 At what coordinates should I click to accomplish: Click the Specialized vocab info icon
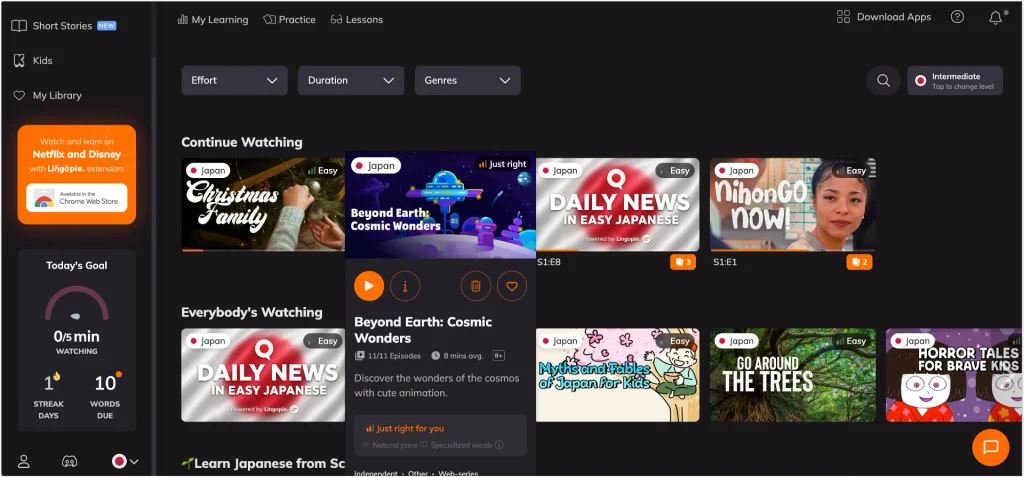[x=499, y=445]
